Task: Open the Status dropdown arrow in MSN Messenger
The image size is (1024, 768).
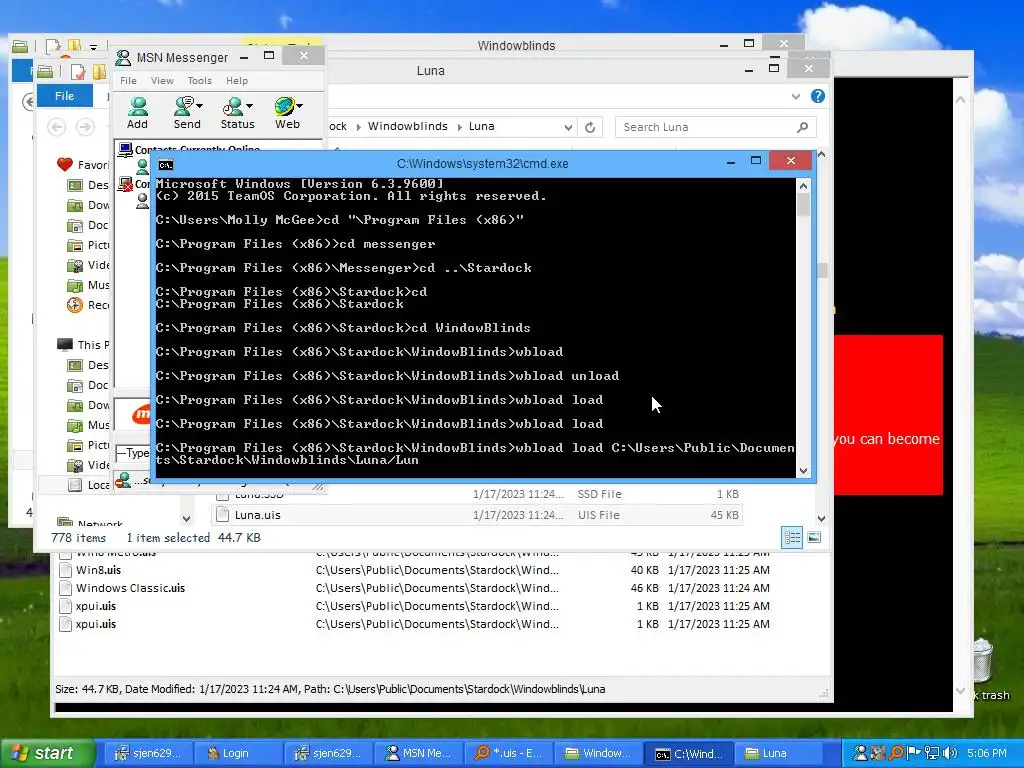Action: pyautogui.click(x=249, y=106)
